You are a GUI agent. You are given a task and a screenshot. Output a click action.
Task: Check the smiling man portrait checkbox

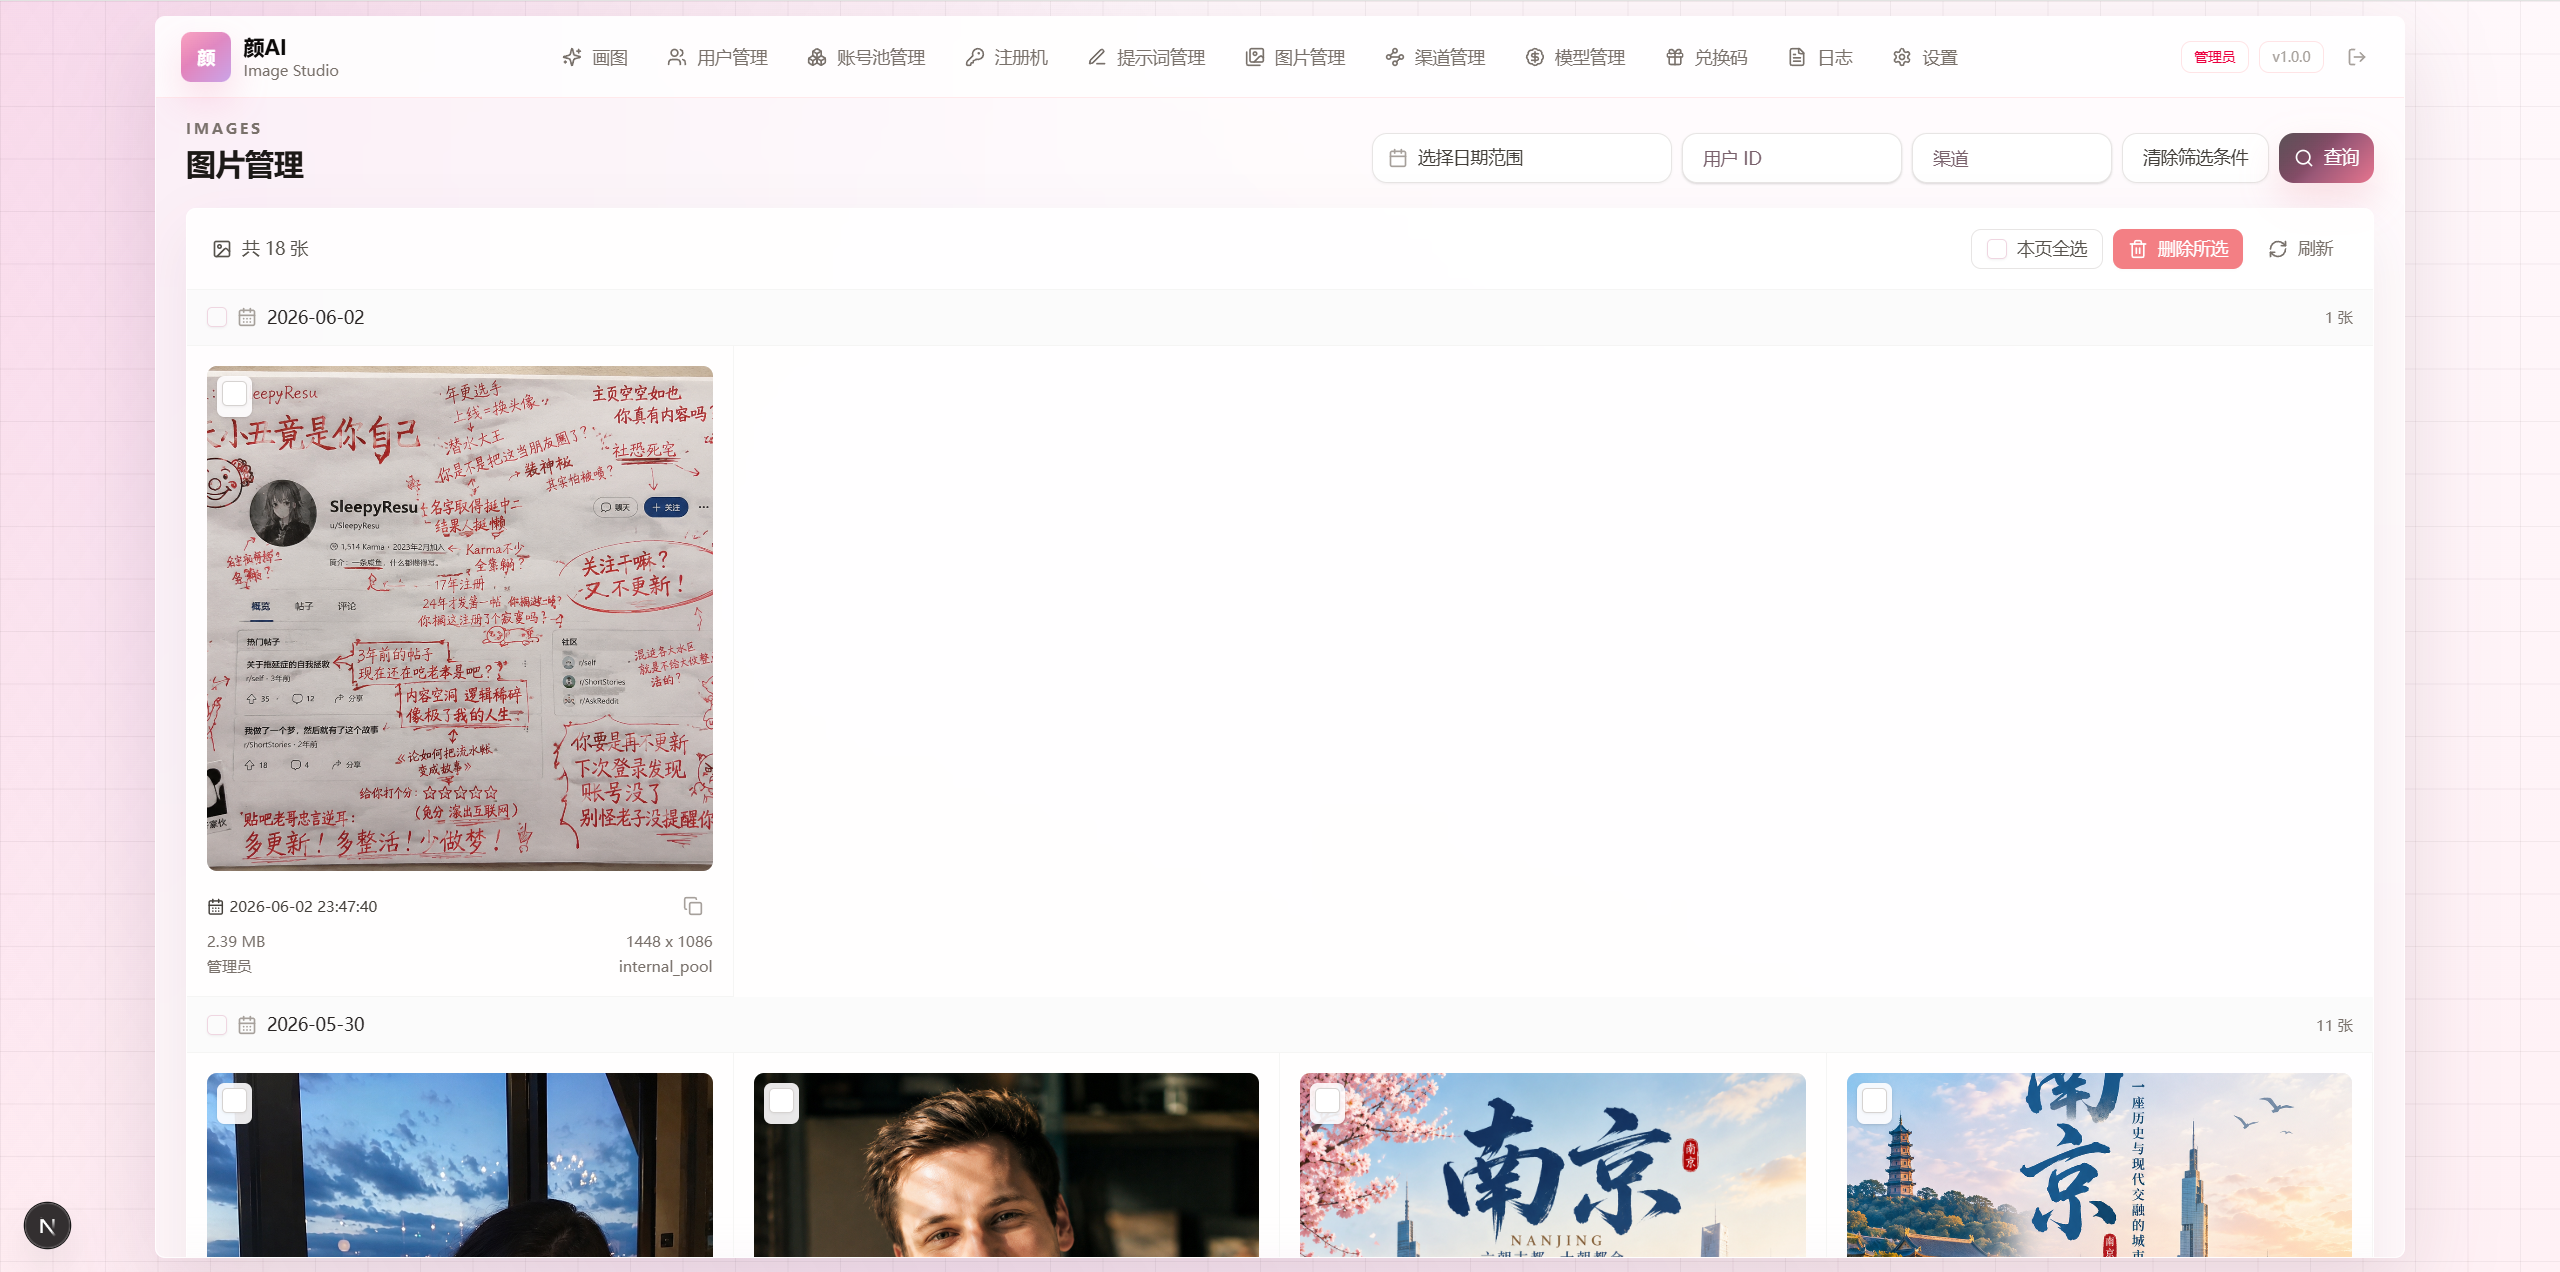[781, 1101]
